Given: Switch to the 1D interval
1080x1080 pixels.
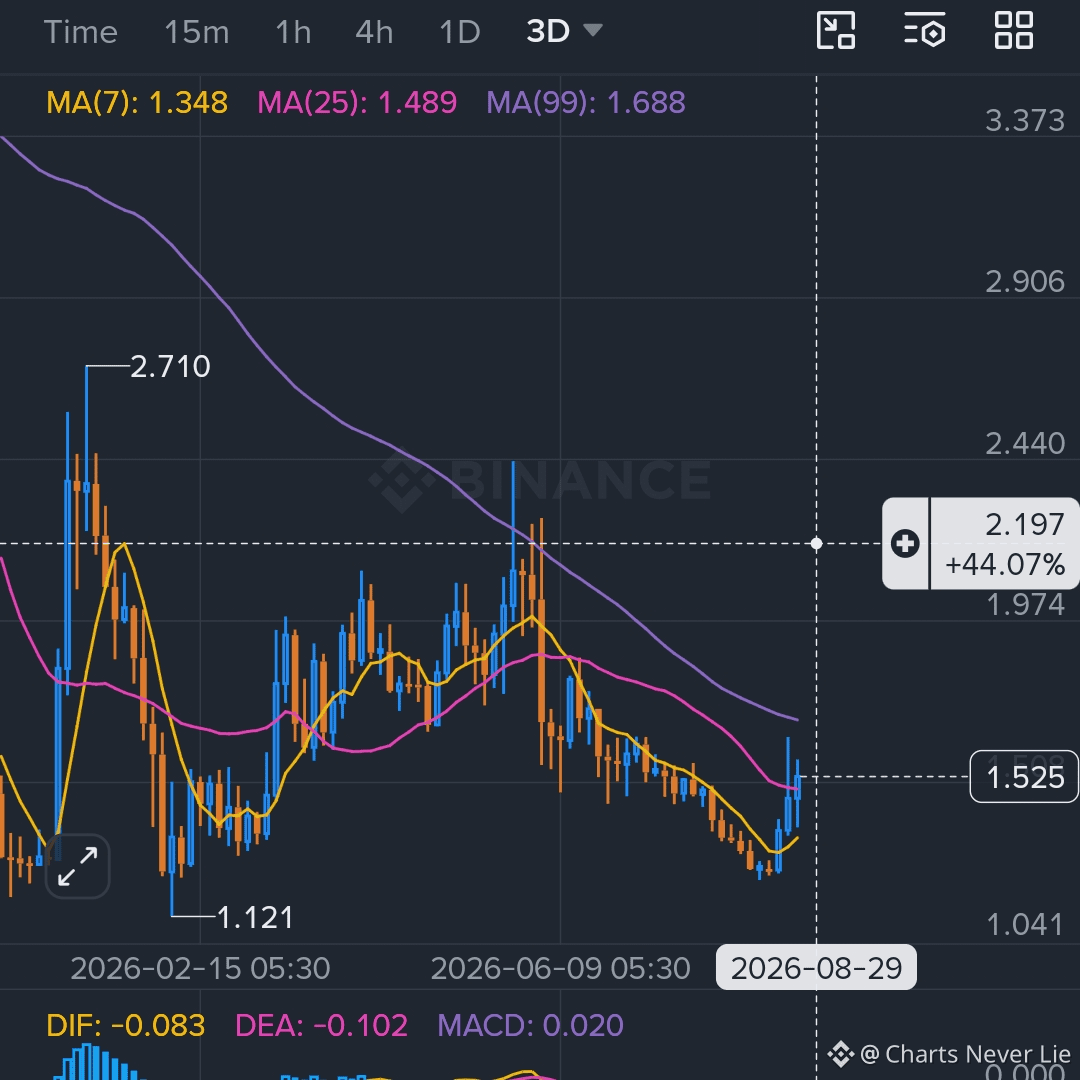Looking at the screenshot, I should coord(459,32).
